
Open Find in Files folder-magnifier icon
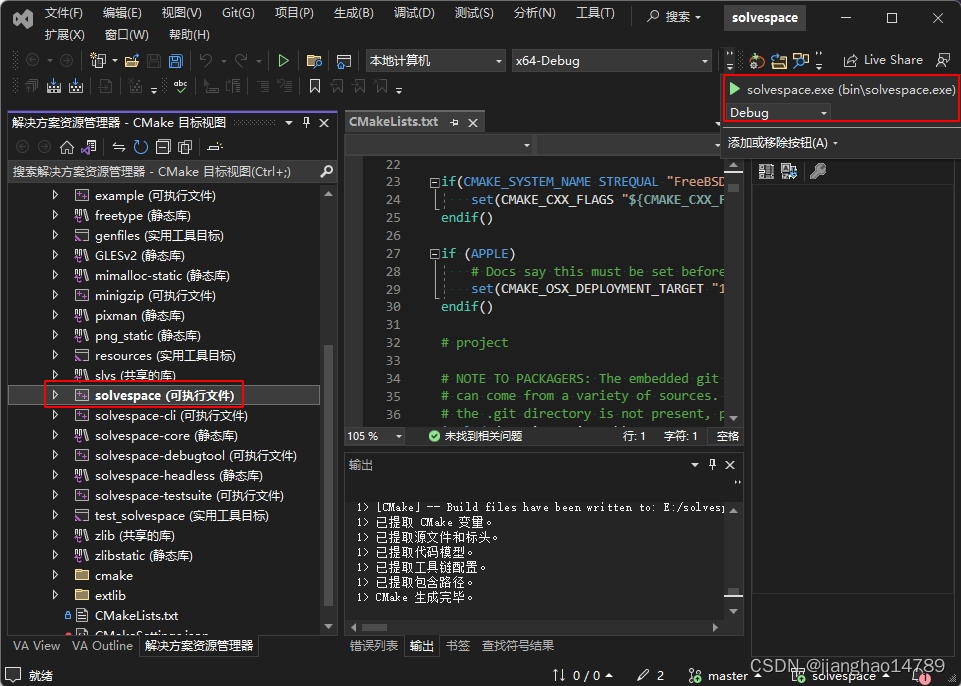pyautogui.click(x=314, y=60)
